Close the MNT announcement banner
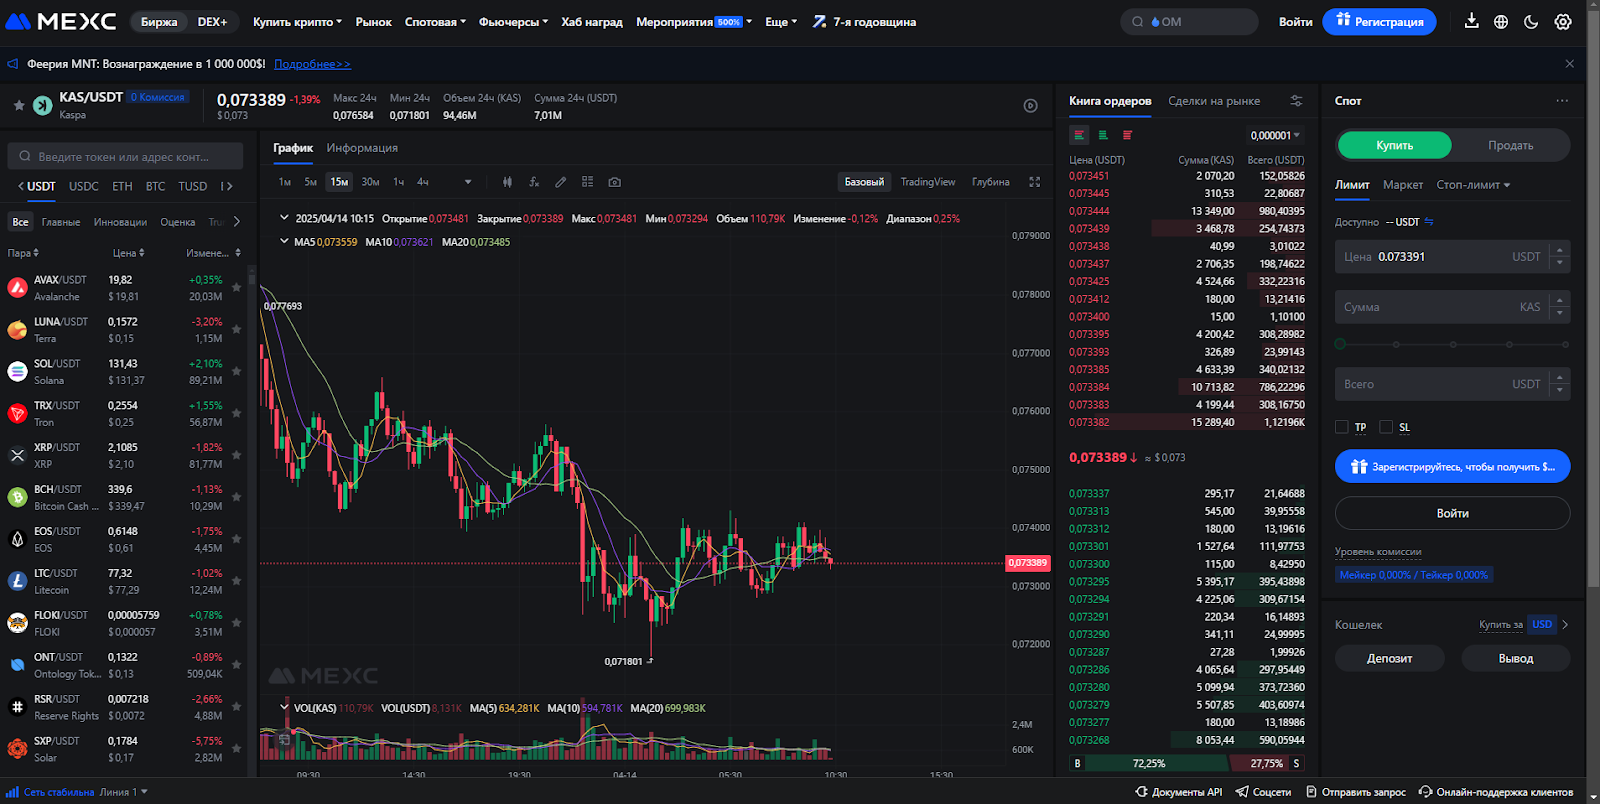 pyautogui.click(x=1569, y=64)
